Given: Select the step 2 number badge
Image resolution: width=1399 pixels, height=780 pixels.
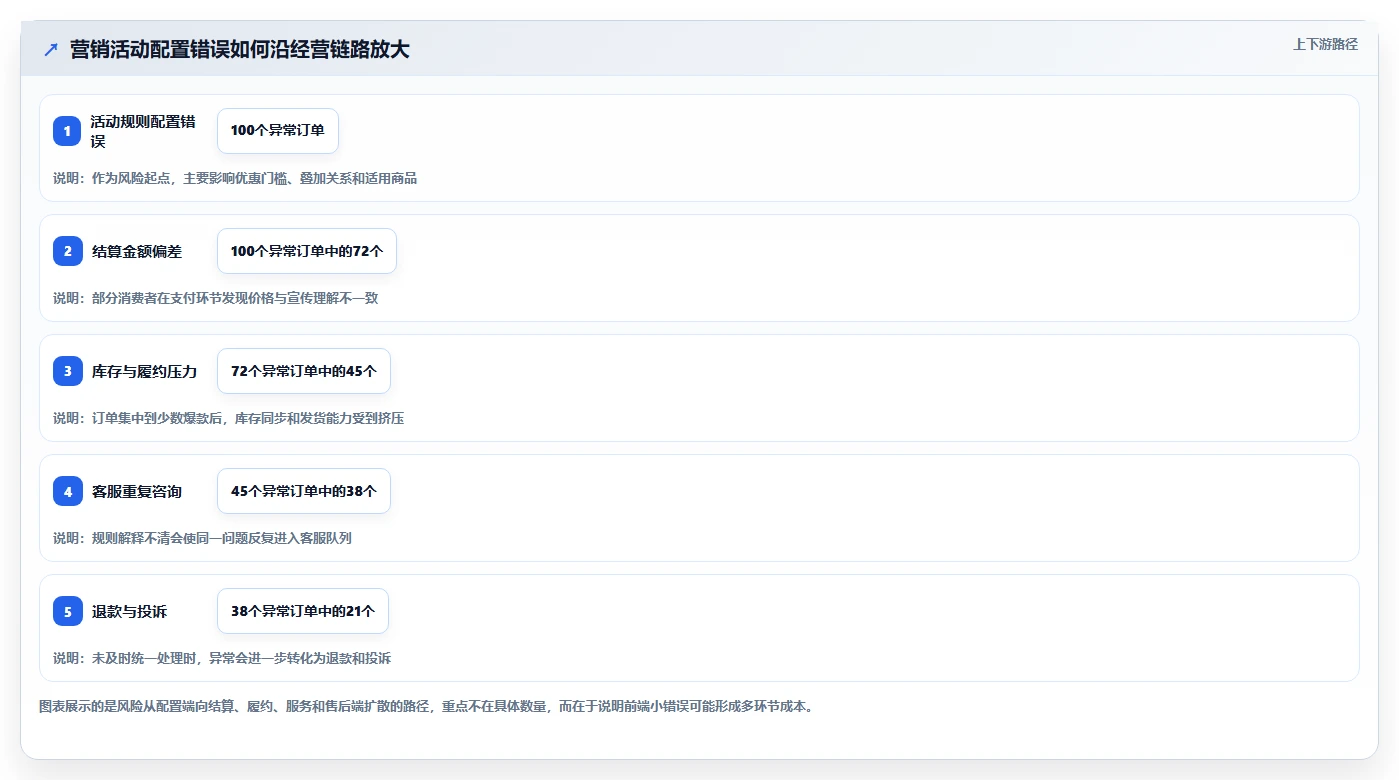Looking at the screenshot, I should coord(67,251).
